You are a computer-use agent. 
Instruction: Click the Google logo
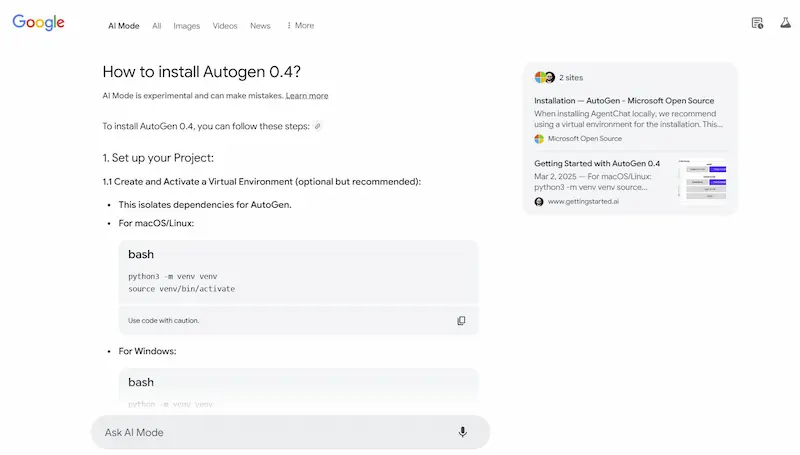[x=38, y=22]
